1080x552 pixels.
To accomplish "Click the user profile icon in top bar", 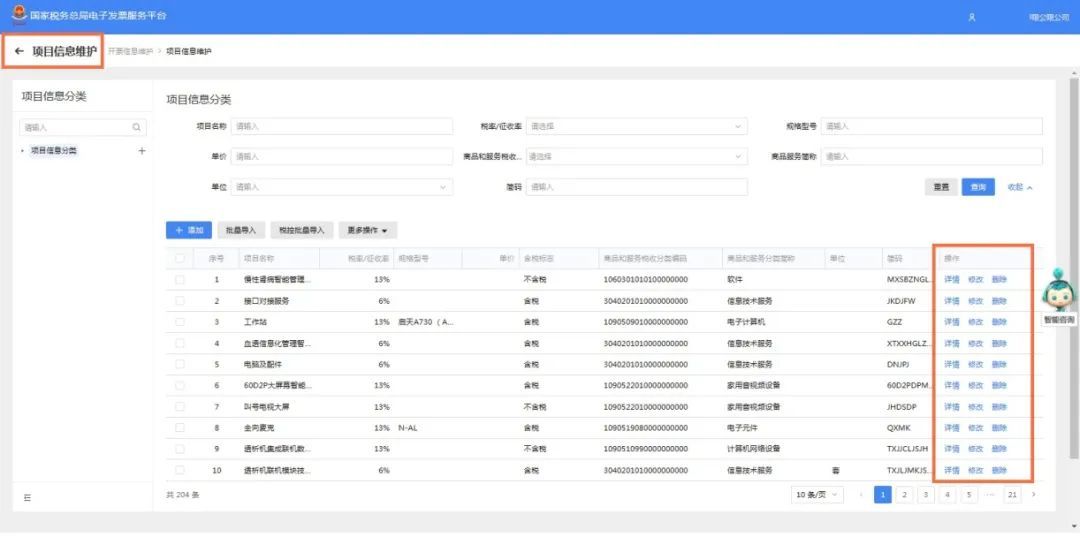I will click(x=971, y=17).
